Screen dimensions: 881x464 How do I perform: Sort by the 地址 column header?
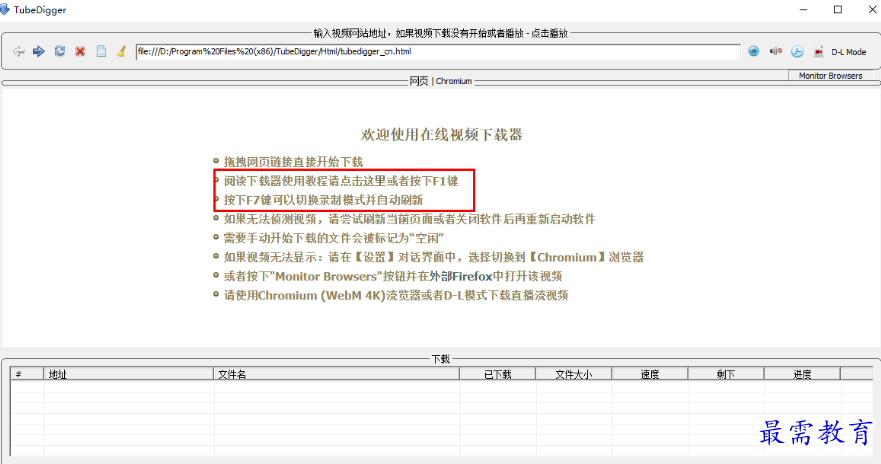(129, 374)
